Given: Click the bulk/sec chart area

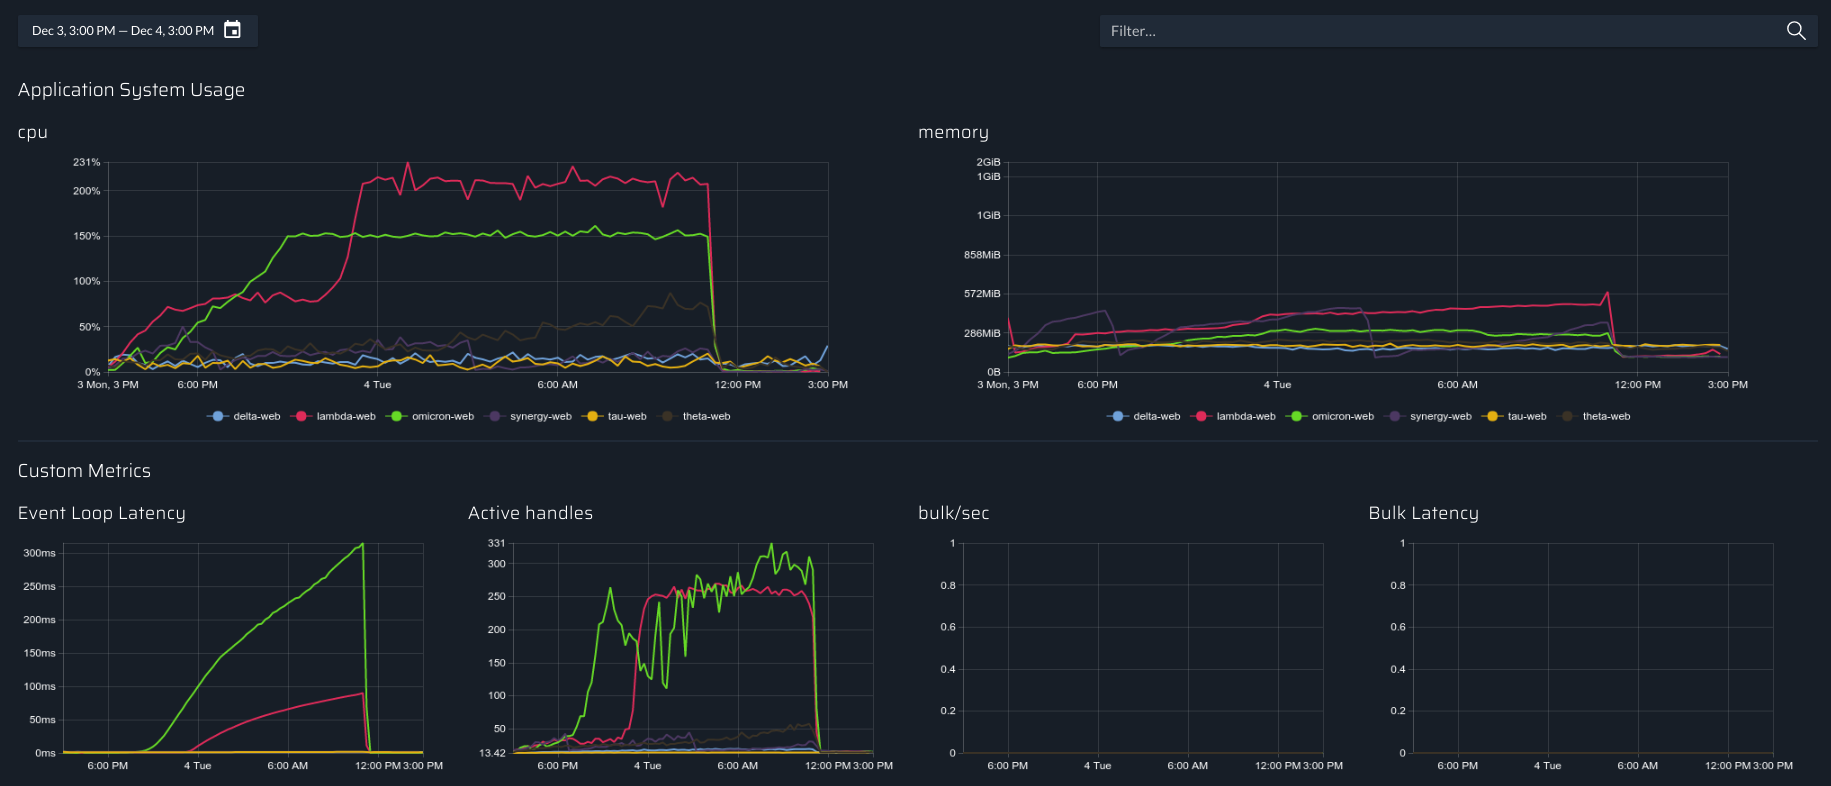Looking at the screenshot, I should pyautogui.click(x=1143, y=648).
